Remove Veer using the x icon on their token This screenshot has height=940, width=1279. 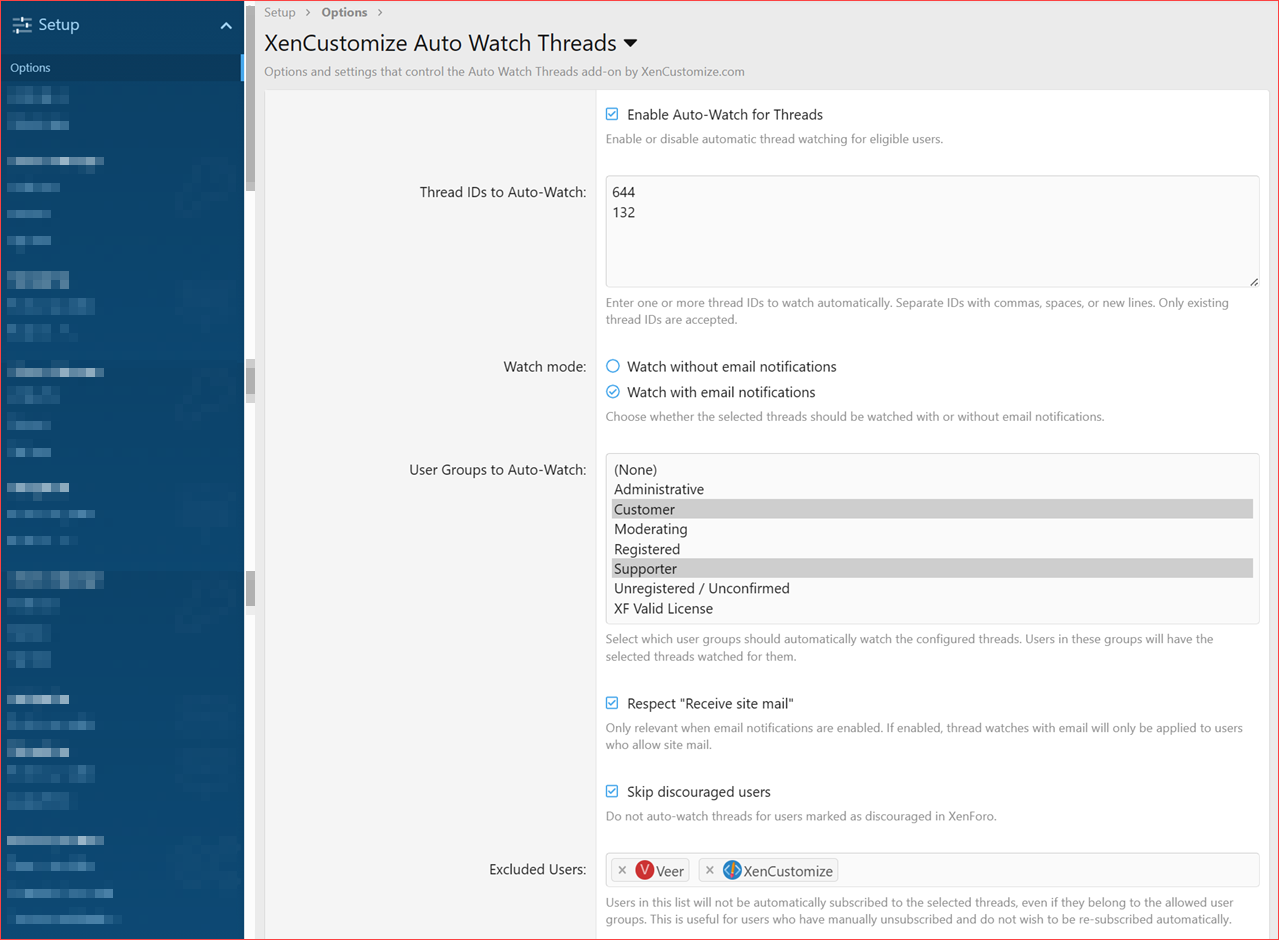[x=622, y=870]
